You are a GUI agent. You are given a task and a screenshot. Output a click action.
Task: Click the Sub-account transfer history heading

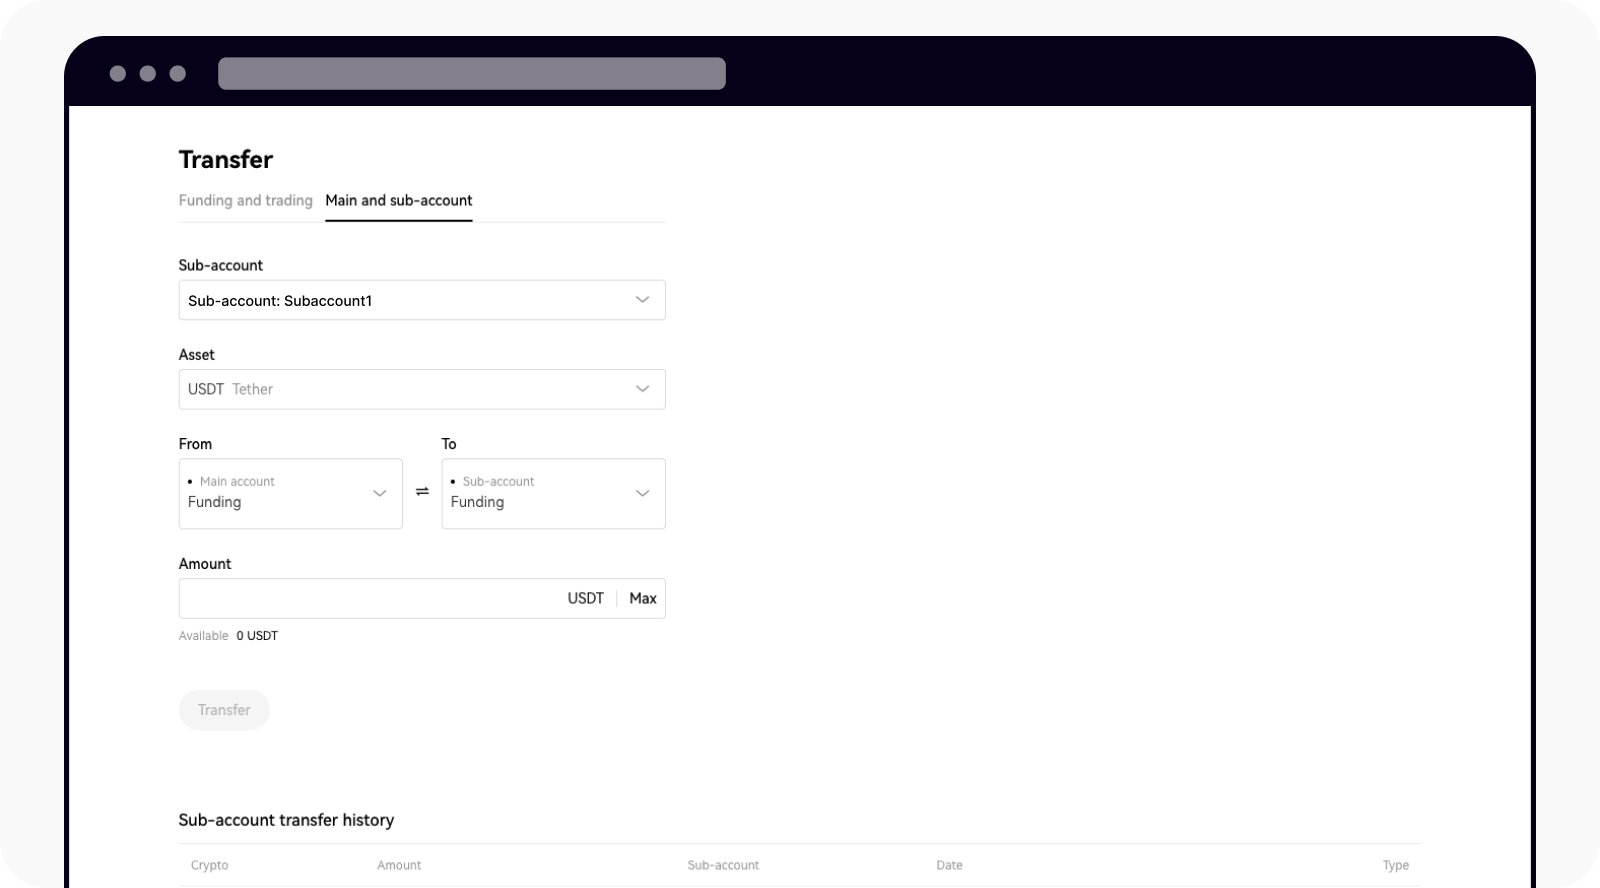click(286, 820)
